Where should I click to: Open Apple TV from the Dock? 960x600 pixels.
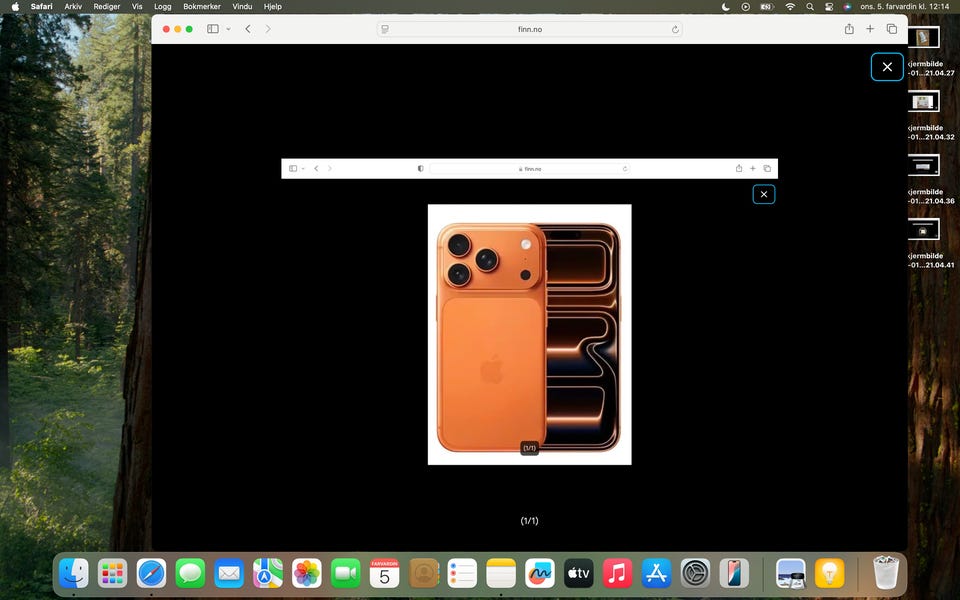pos(579,574)
